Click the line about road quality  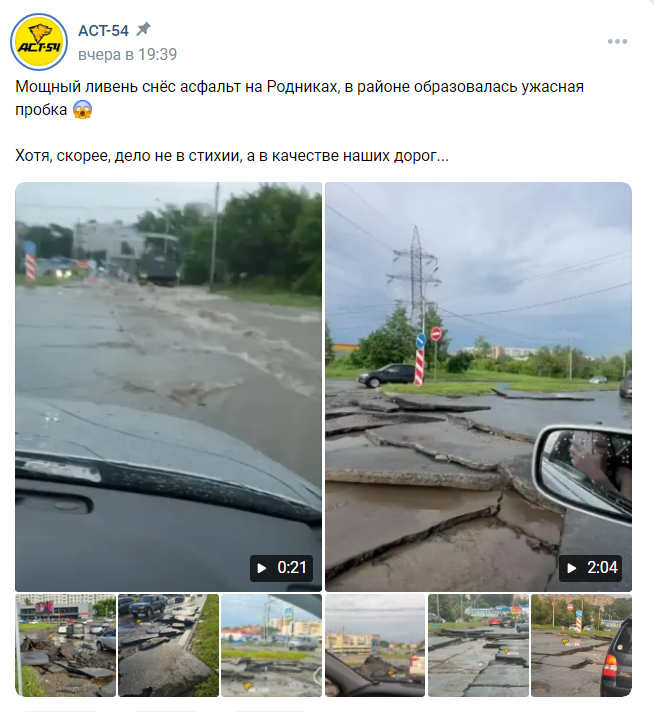coord(232,156)
